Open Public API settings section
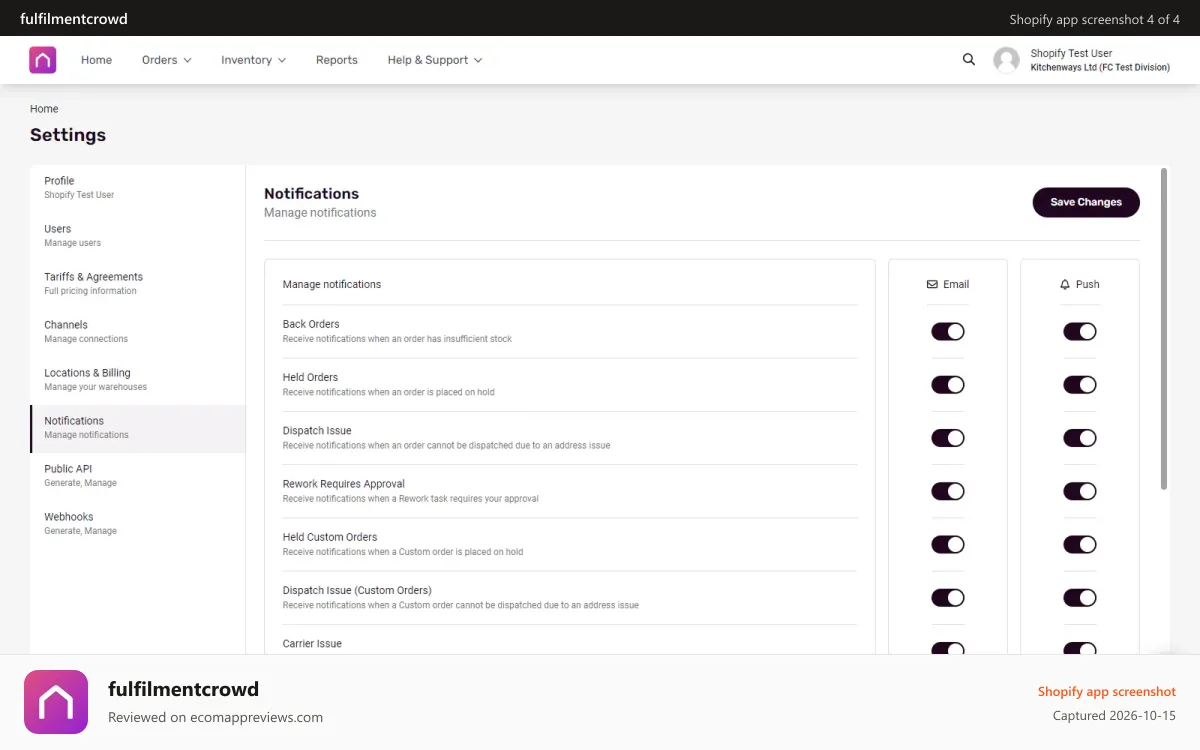1200x750 pixels. pyautogui.click(x=138, y=475)
